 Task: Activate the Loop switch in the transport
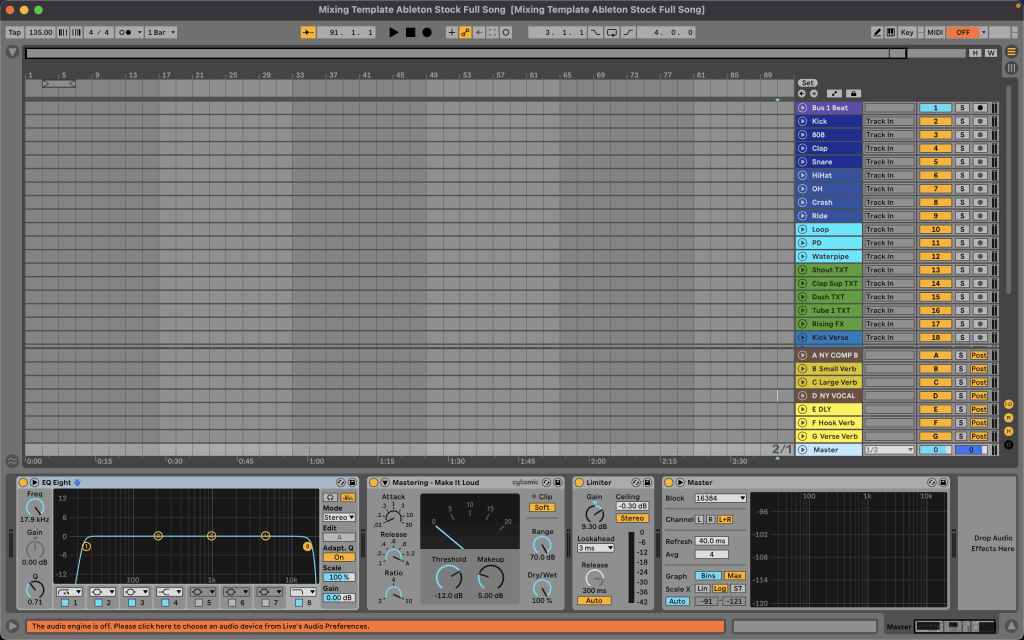[611, 32]
